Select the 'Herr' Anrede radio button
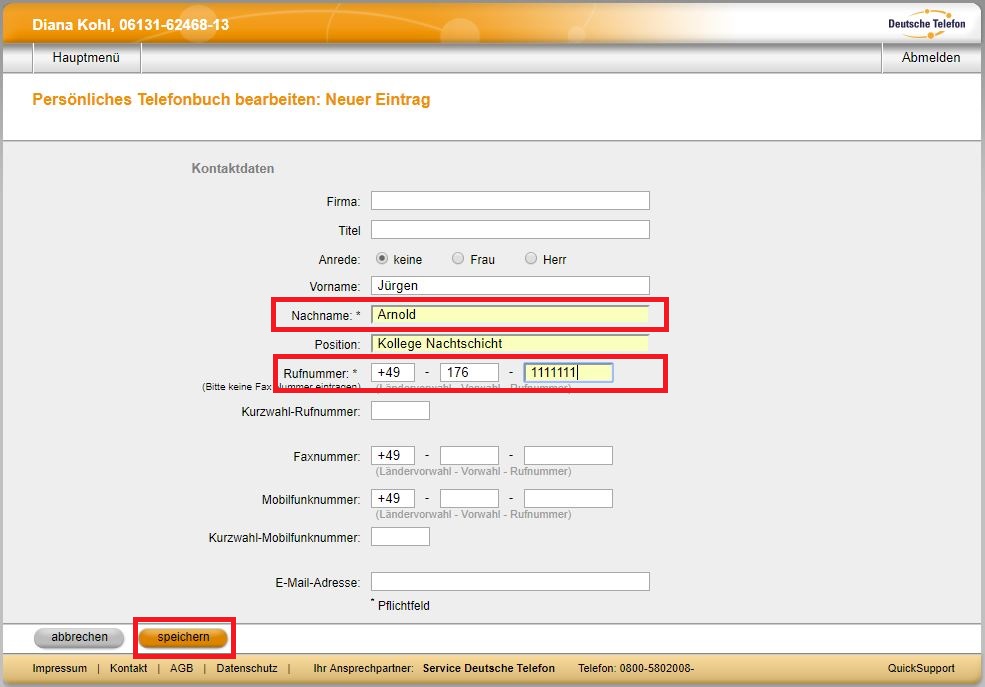Image resolution: width=985 pixels, height=687 pixels. coord(531,258)
